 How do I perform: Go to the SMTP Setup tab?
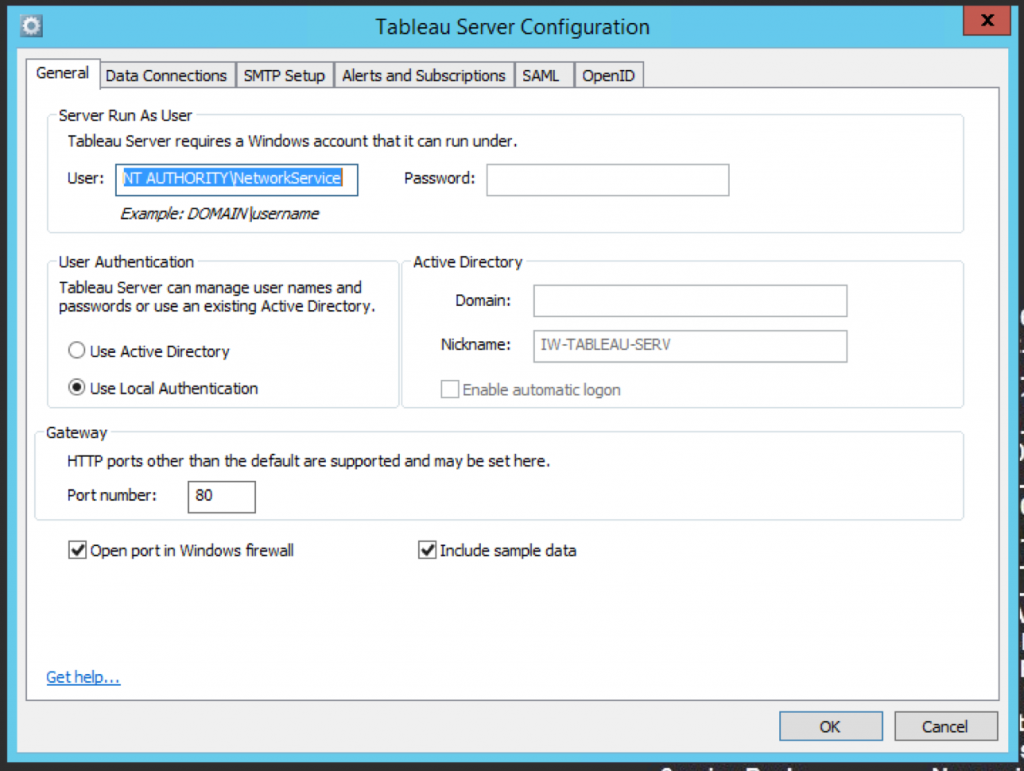(x=284, y=76)
